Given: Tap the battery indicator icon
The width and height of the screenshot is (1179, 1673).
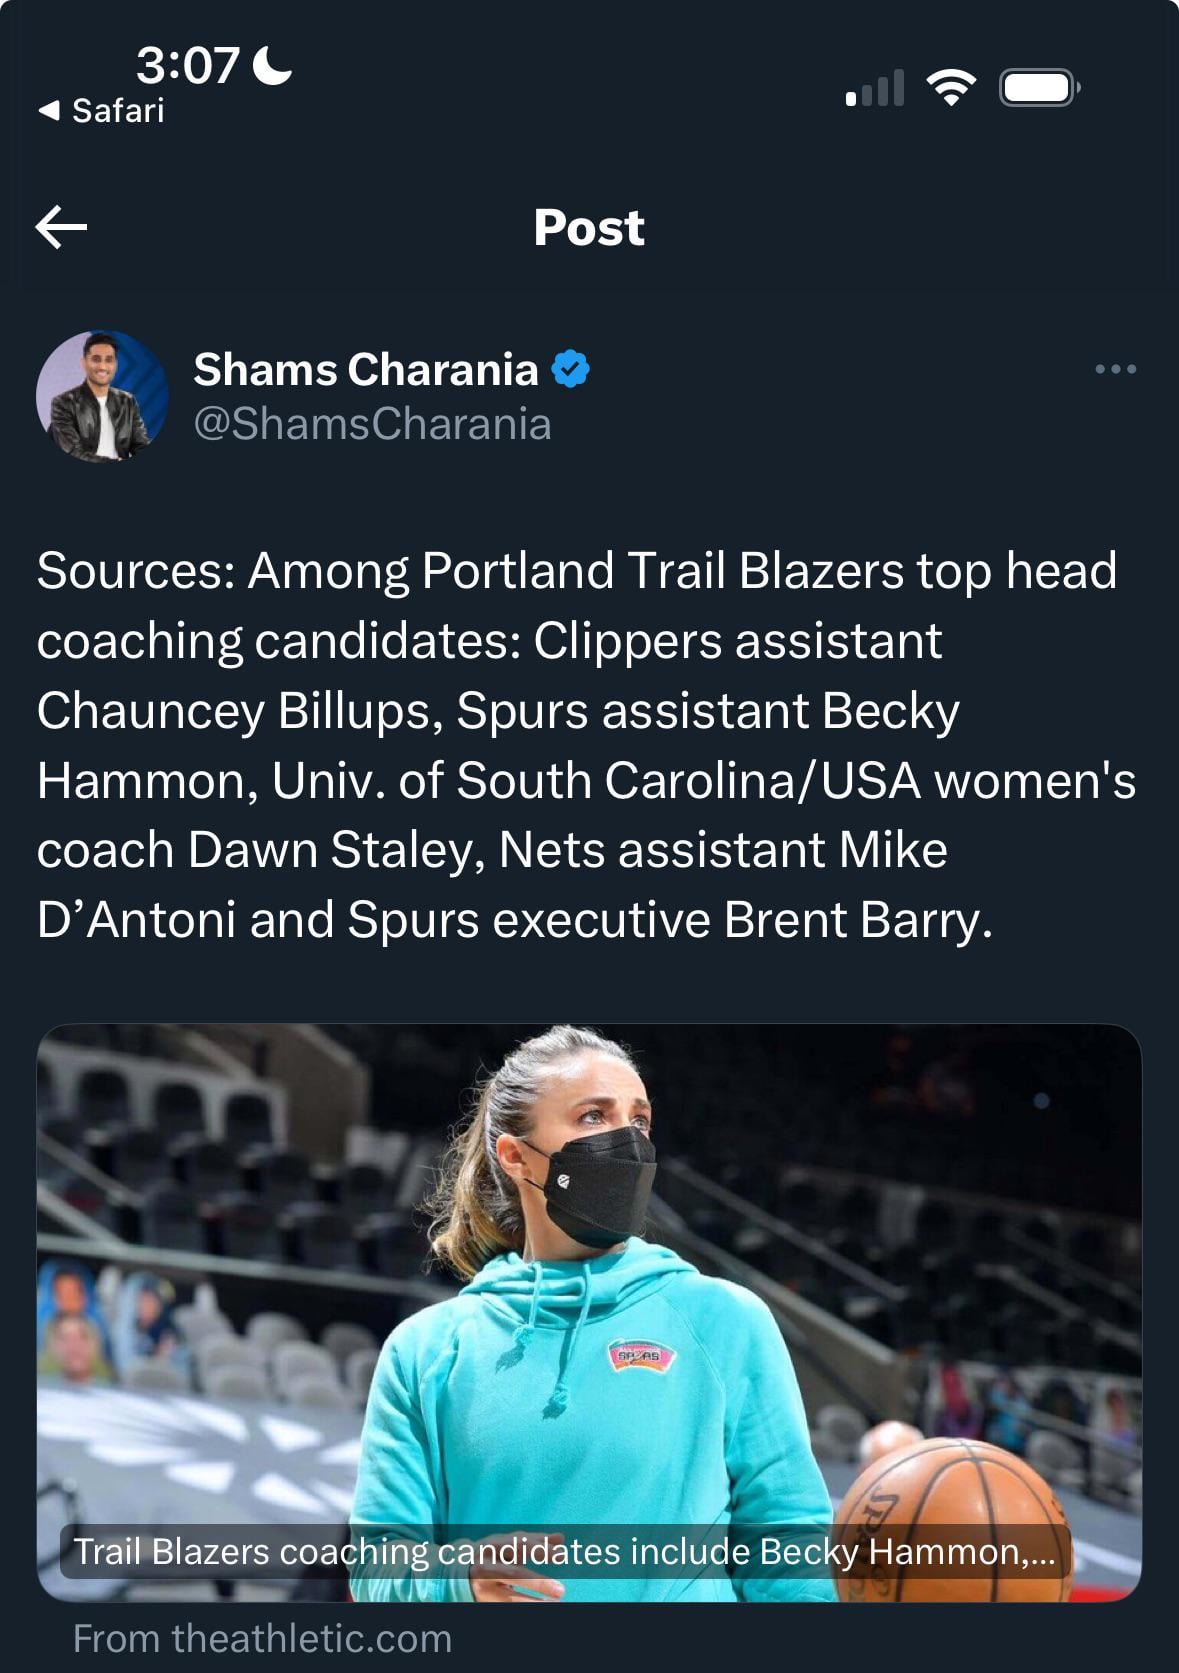Looking at the screenshot, I should click(x=1039, y=88).
